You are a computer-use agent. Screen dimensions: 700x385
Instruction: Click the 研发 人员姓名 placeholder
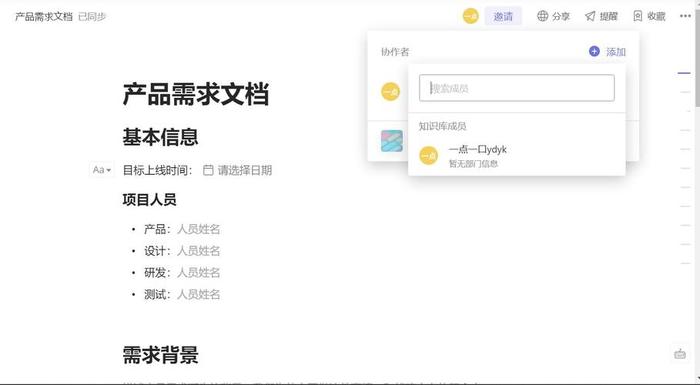click(199, 272)
